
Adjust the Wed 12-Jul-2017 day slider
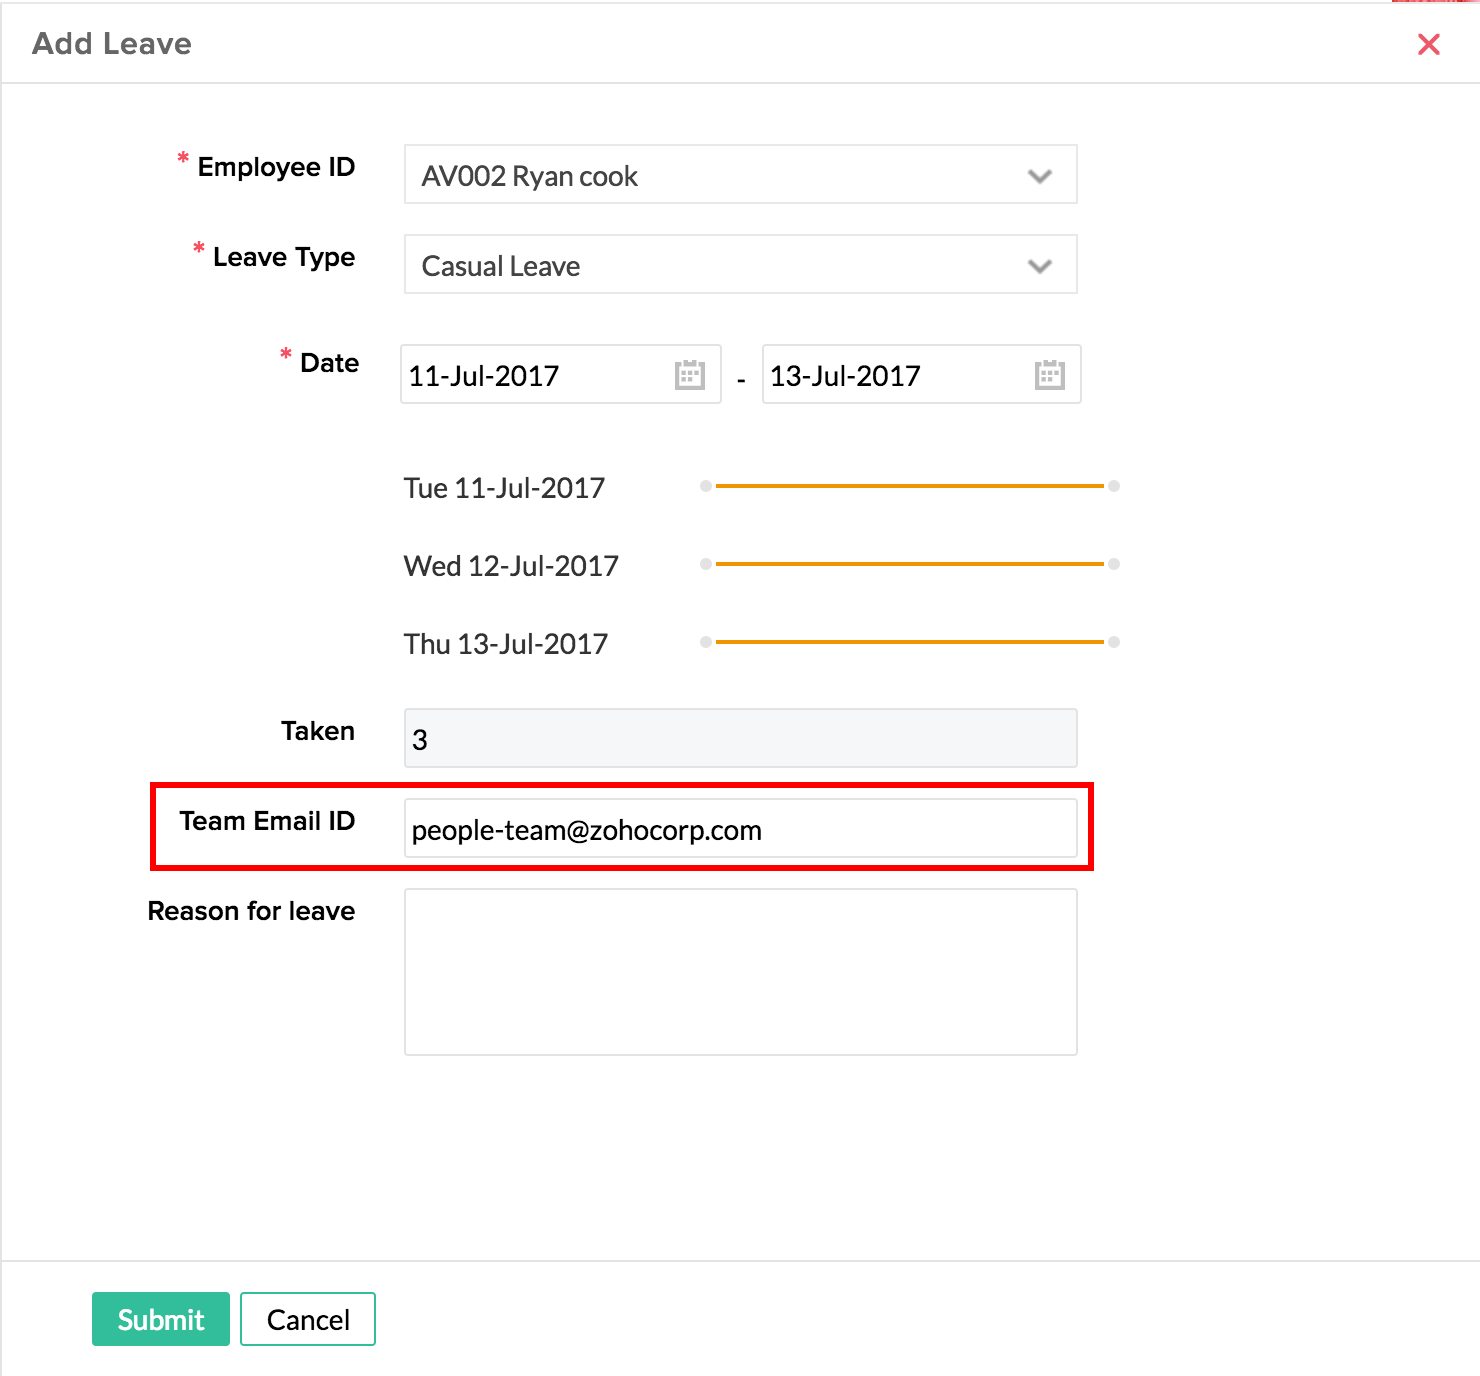pos(910,564)
